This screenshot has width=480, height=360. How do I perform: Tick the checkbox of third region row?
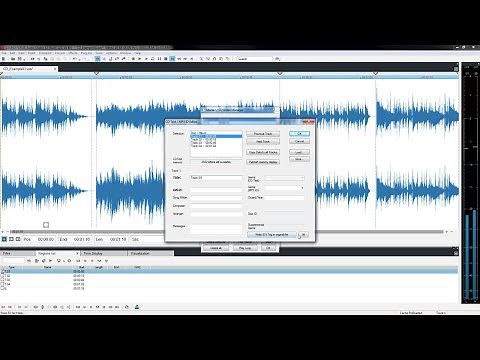(3, 280)
